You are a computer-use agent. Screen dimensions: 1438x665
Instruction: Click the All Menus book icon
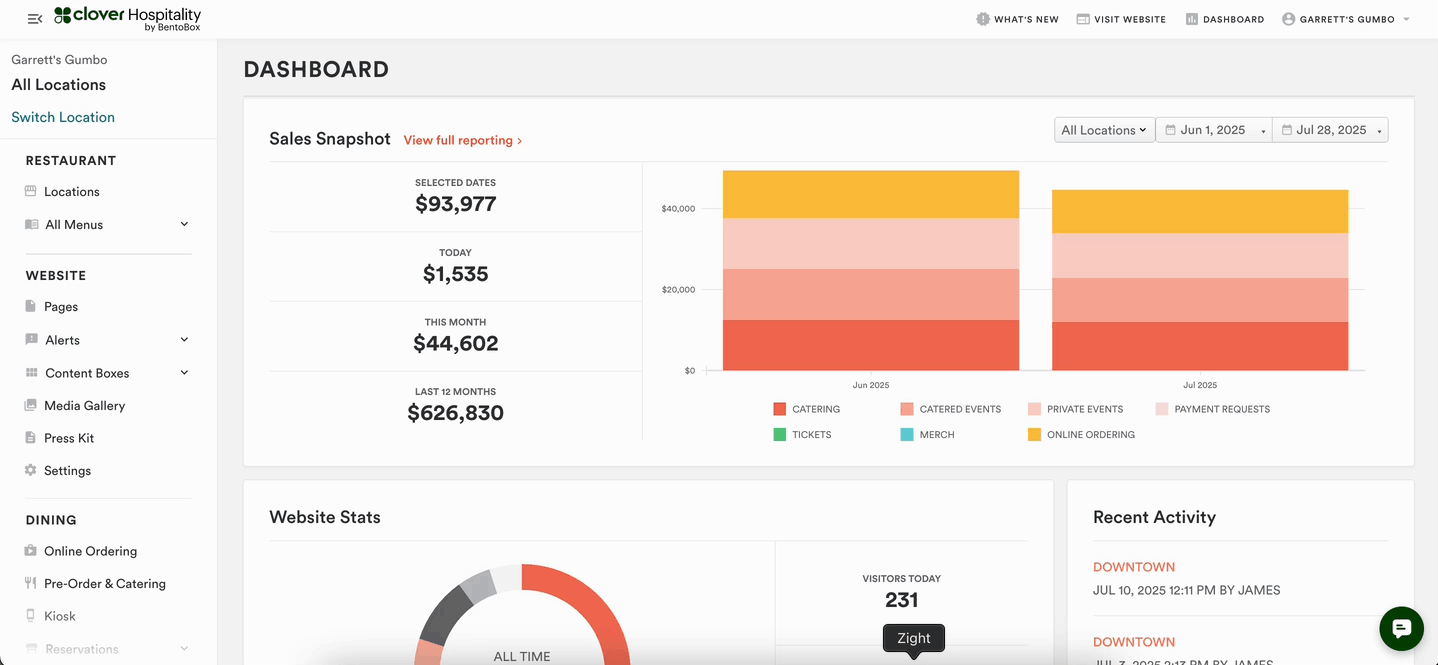[x=32, y=225]
